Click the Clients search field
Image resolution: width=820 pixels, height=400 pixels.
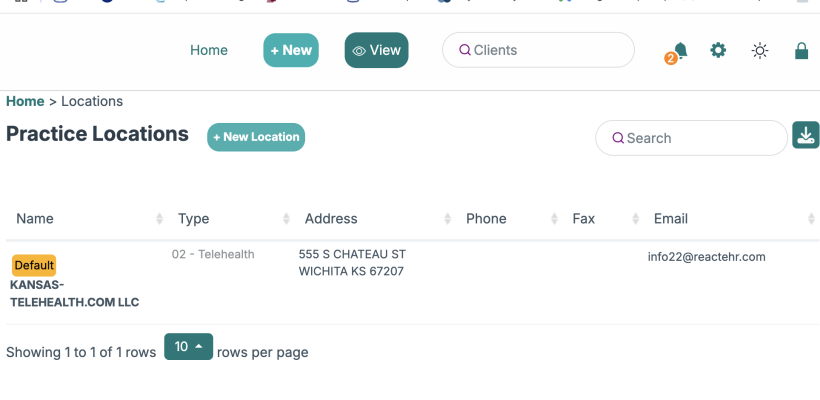coord(539,50)
